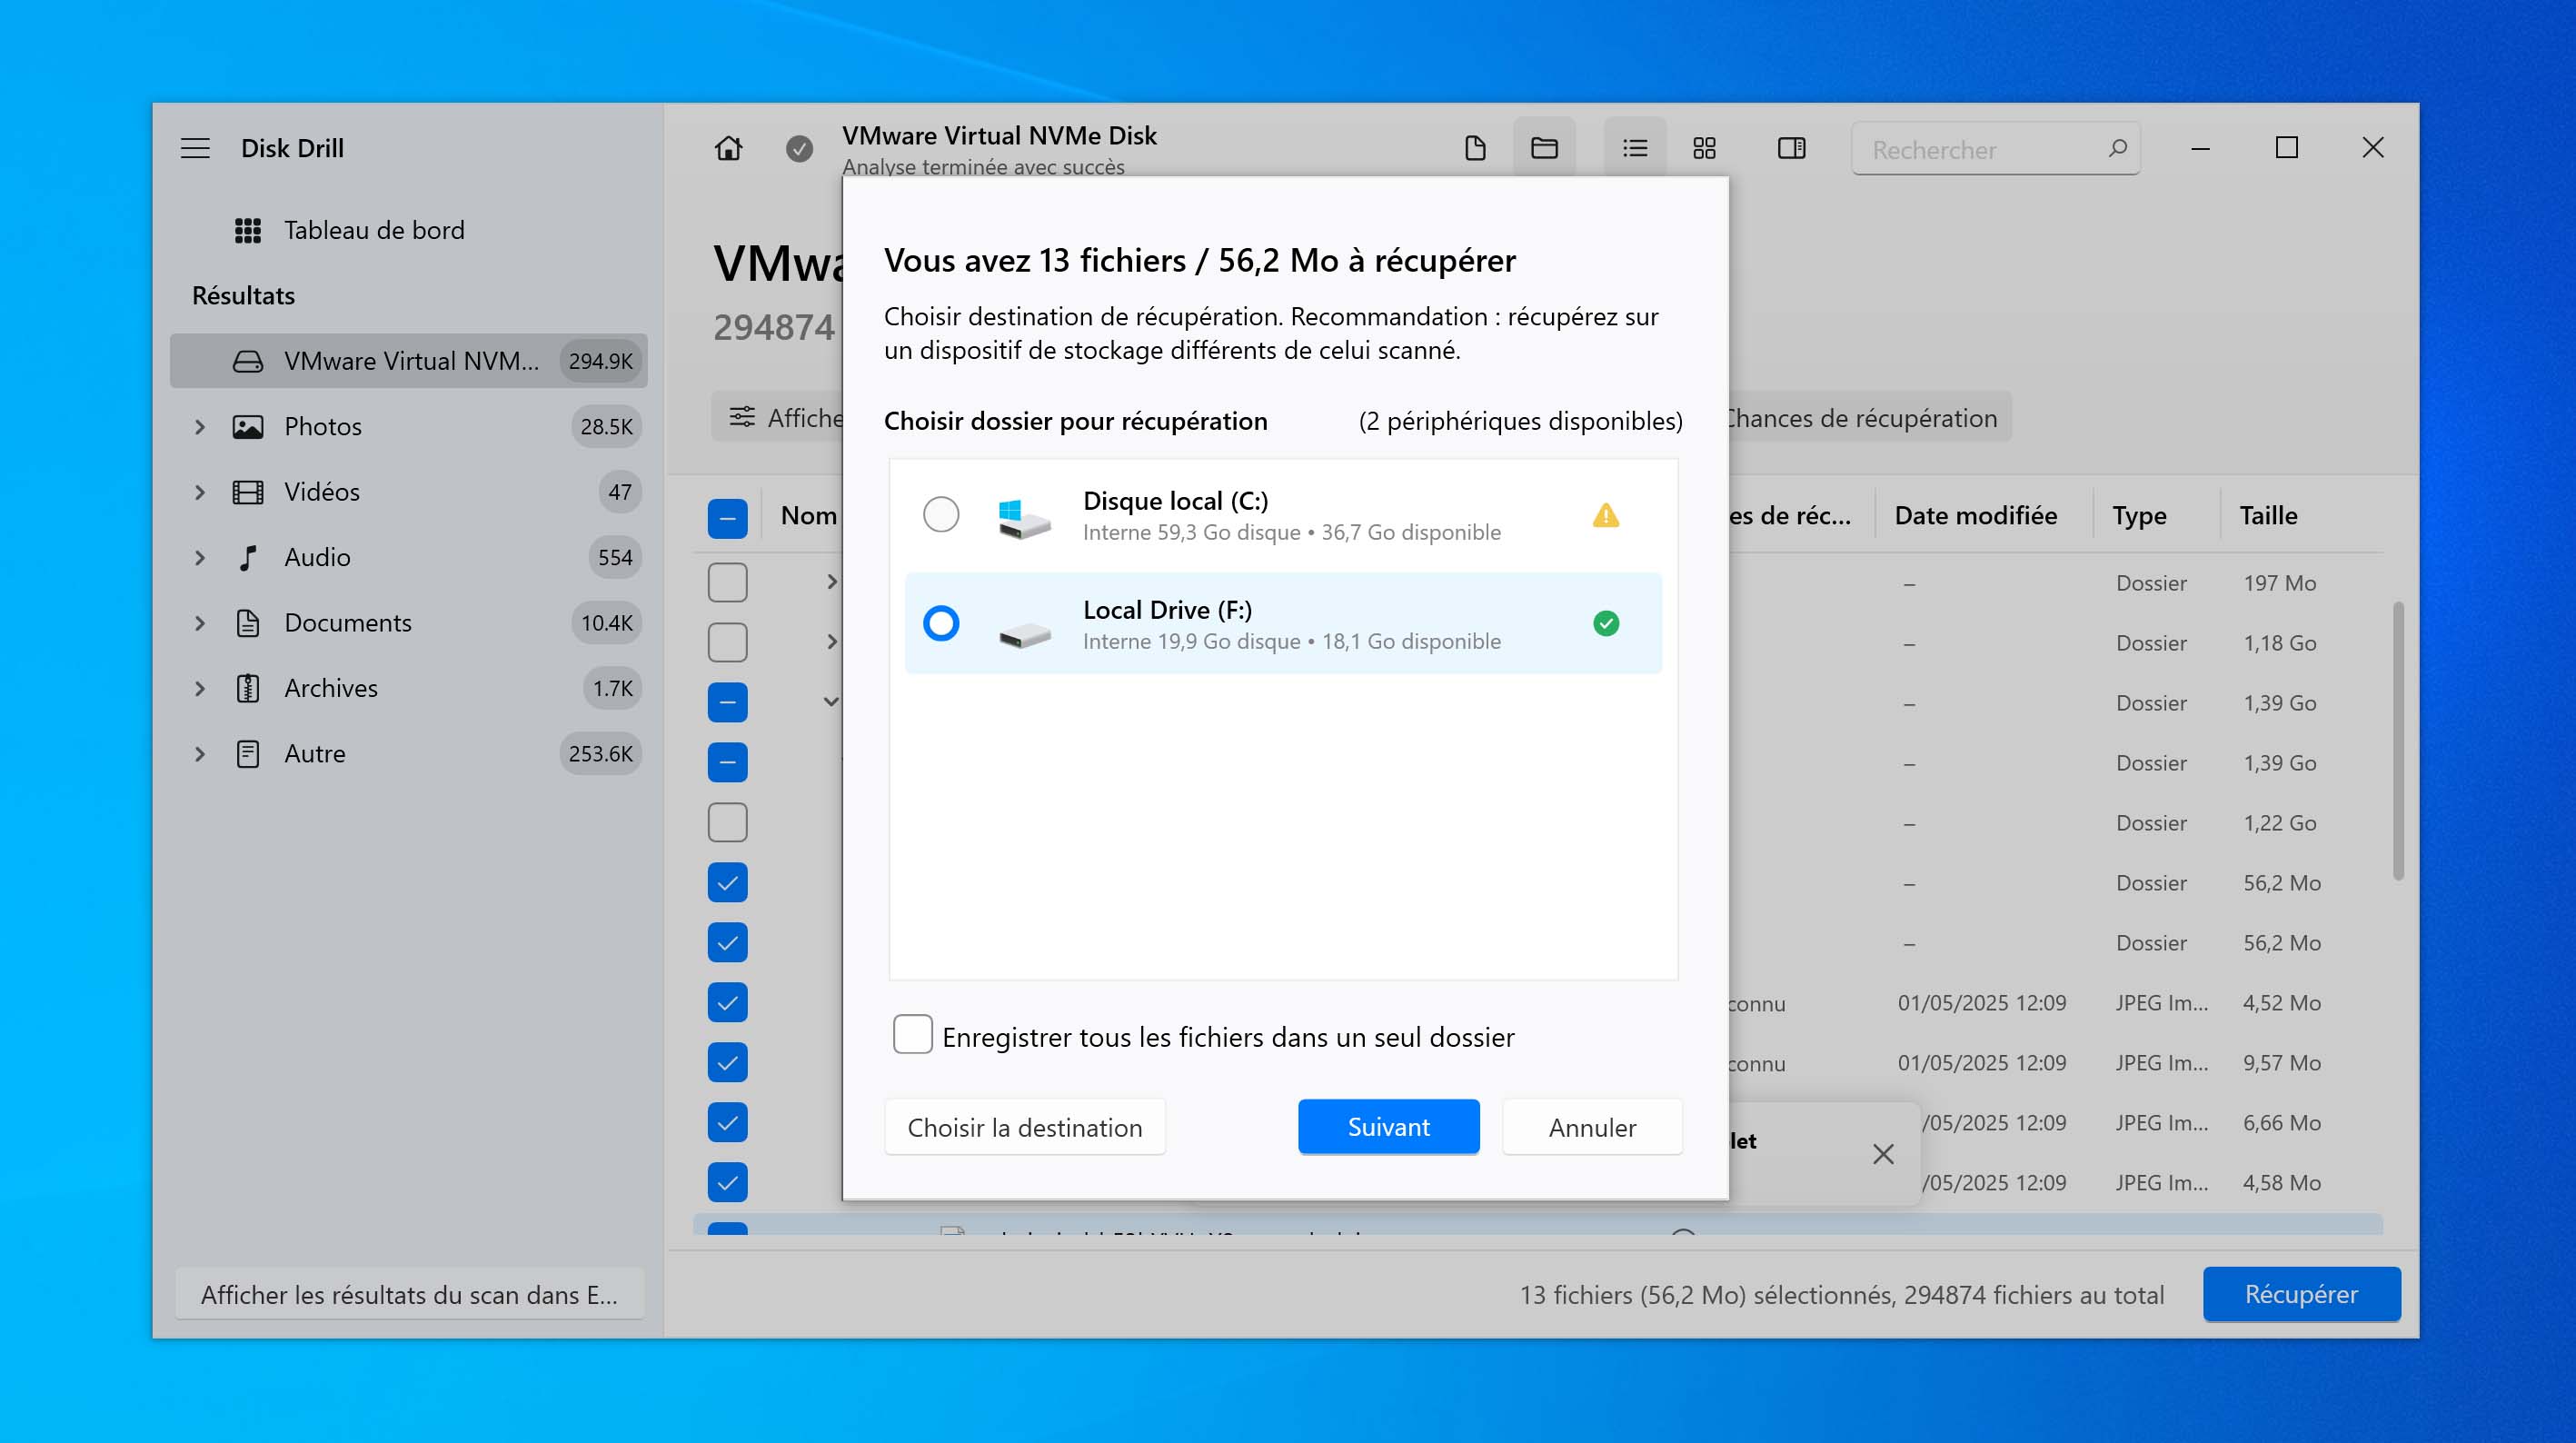Screen dimensions: 2576x1443
Task: Expand the Autre category
Action: click(200, 753)
